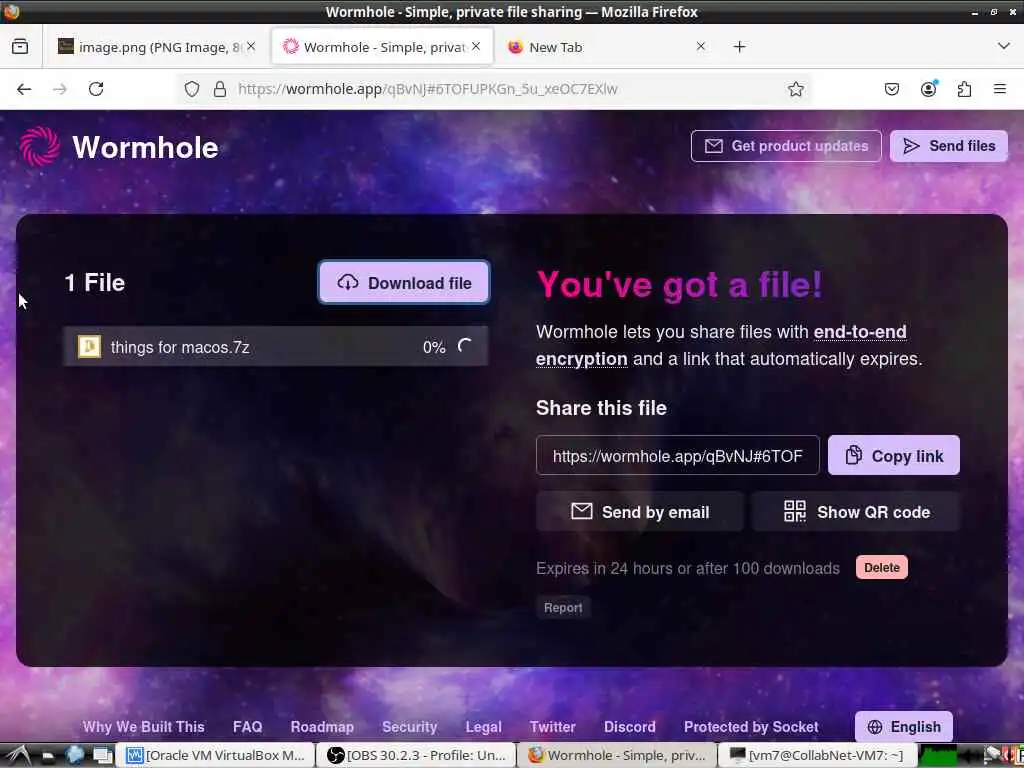Select 'things for macos.7z' file row
Image resolution: width=1024 pixels, height=768 pixels.
(x=276, y=347)
